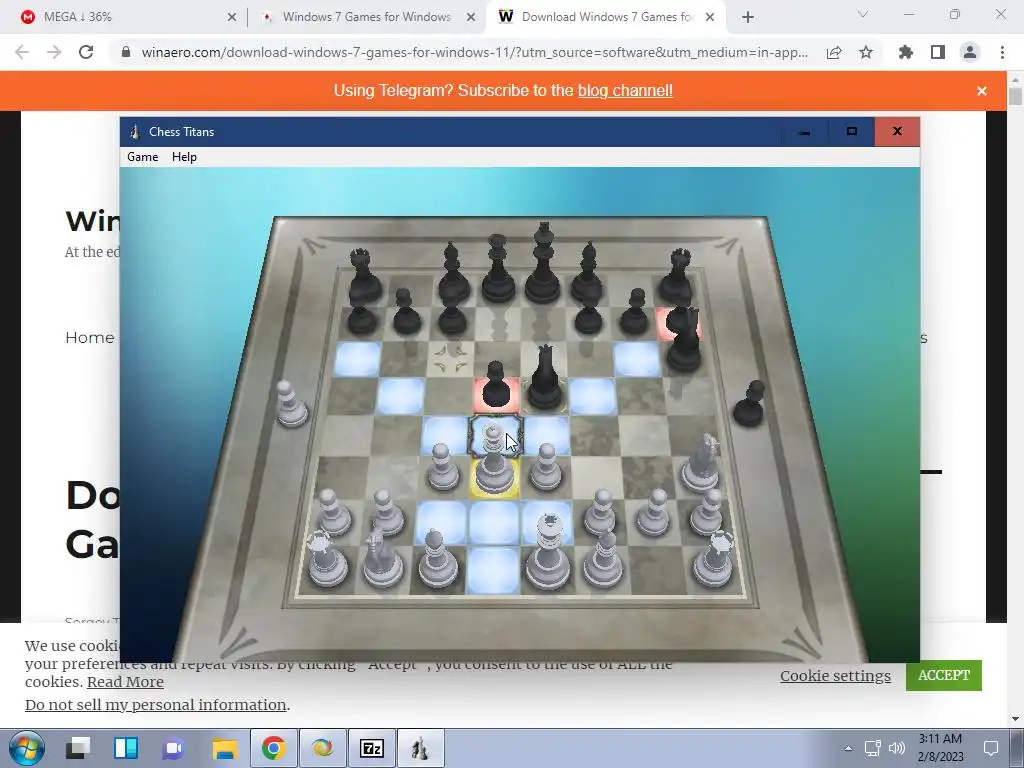Image resolution: width=1024 pixels, height=768 pixels.
Task: Click the Home navigation link
Action: (x=89, y=338)
